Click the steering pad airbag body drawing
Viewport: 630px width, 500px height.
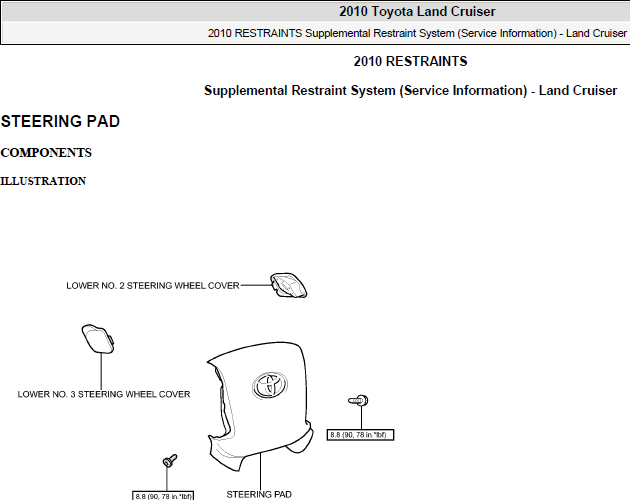259,406
